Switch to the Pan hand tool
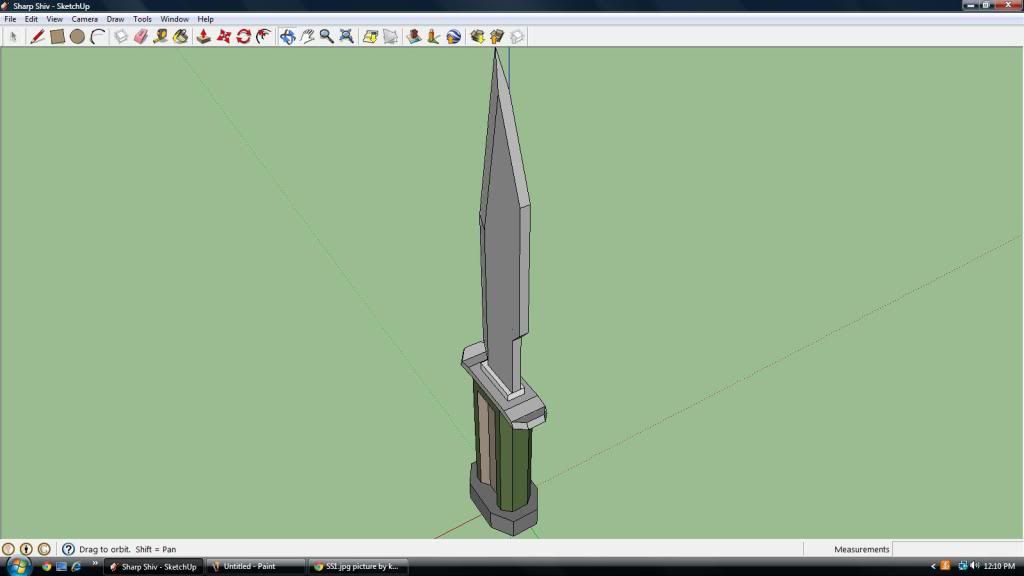This screenshot has height=576, width=1024. [x=307, y=36]
